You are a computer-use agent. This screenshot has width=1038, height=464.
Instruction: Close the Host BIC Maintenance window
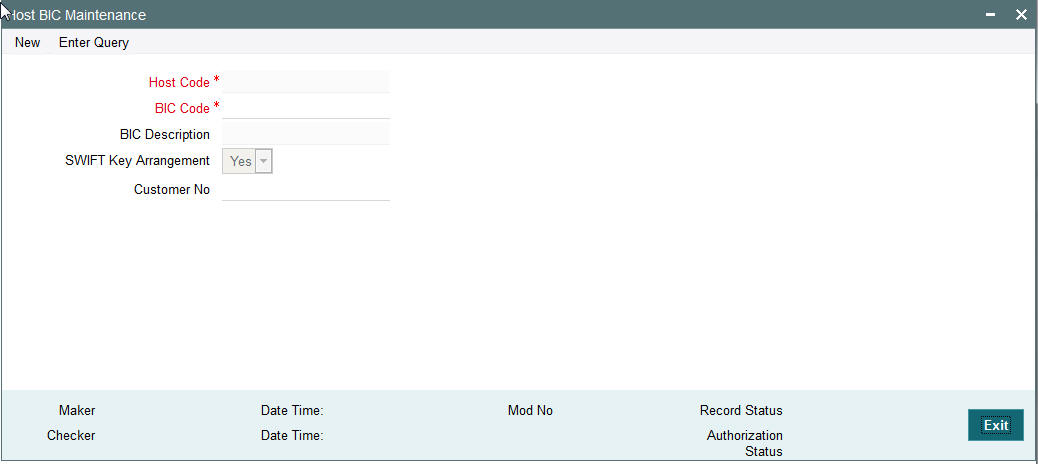pyautogui.click(x=1021, y=15)
